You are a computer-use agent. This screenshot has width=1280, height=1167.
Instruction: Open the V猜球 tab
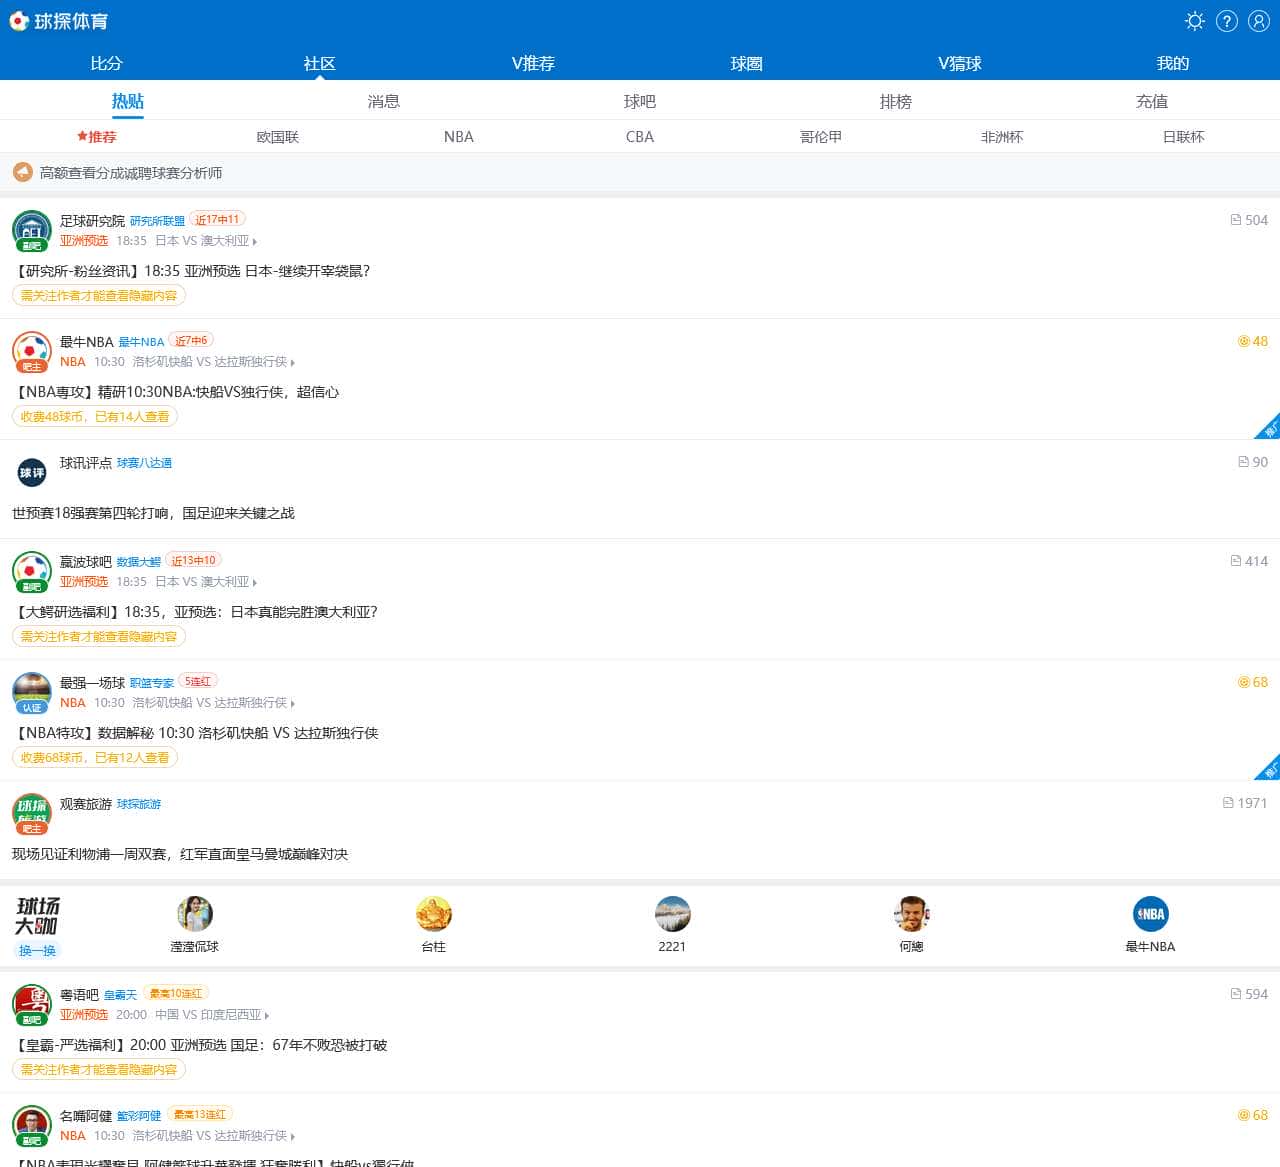coord(960,63)
